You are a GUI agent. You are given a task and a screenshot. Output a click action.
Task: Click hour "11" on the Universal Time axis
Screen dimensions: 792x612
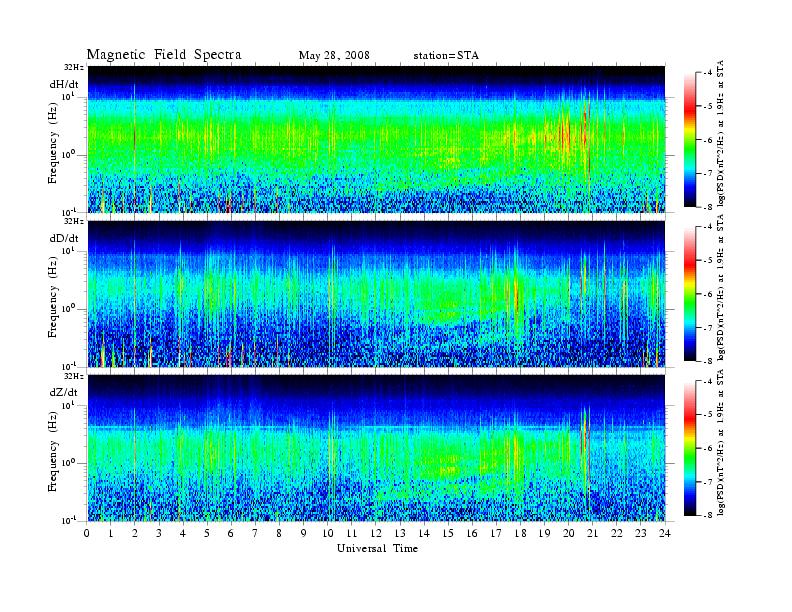pos(352,533)
